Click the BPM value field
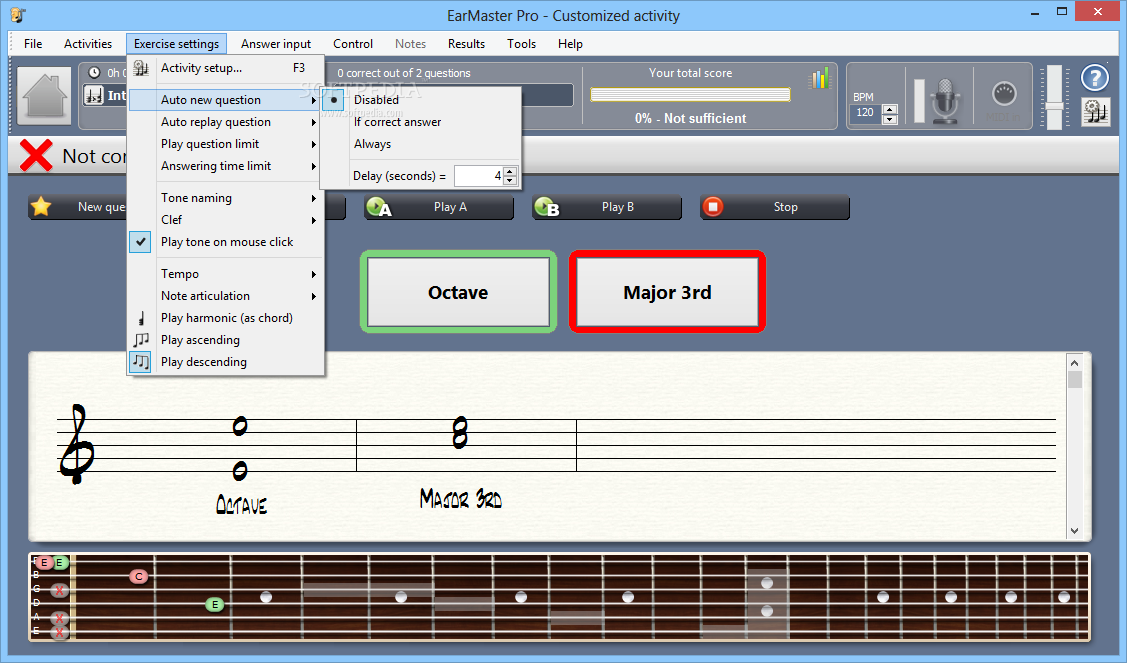The height and width of the screenshot is (663, 1127). 866,113
